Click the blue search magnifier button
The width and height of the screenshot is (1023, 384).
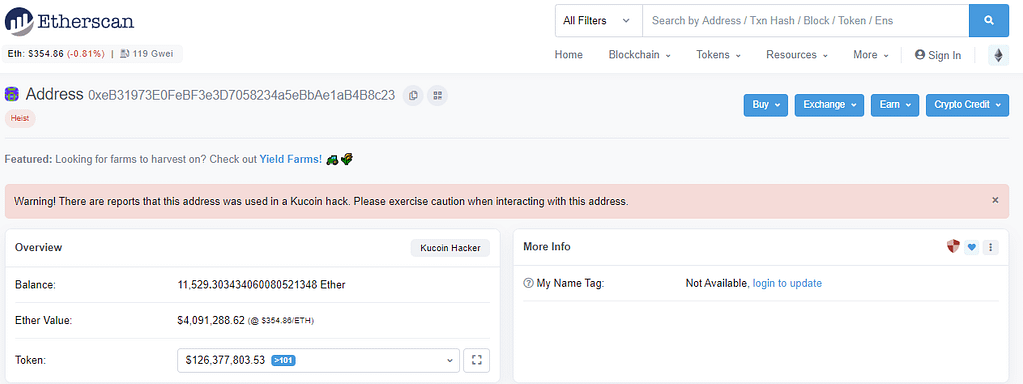click(x=989, y=21)
